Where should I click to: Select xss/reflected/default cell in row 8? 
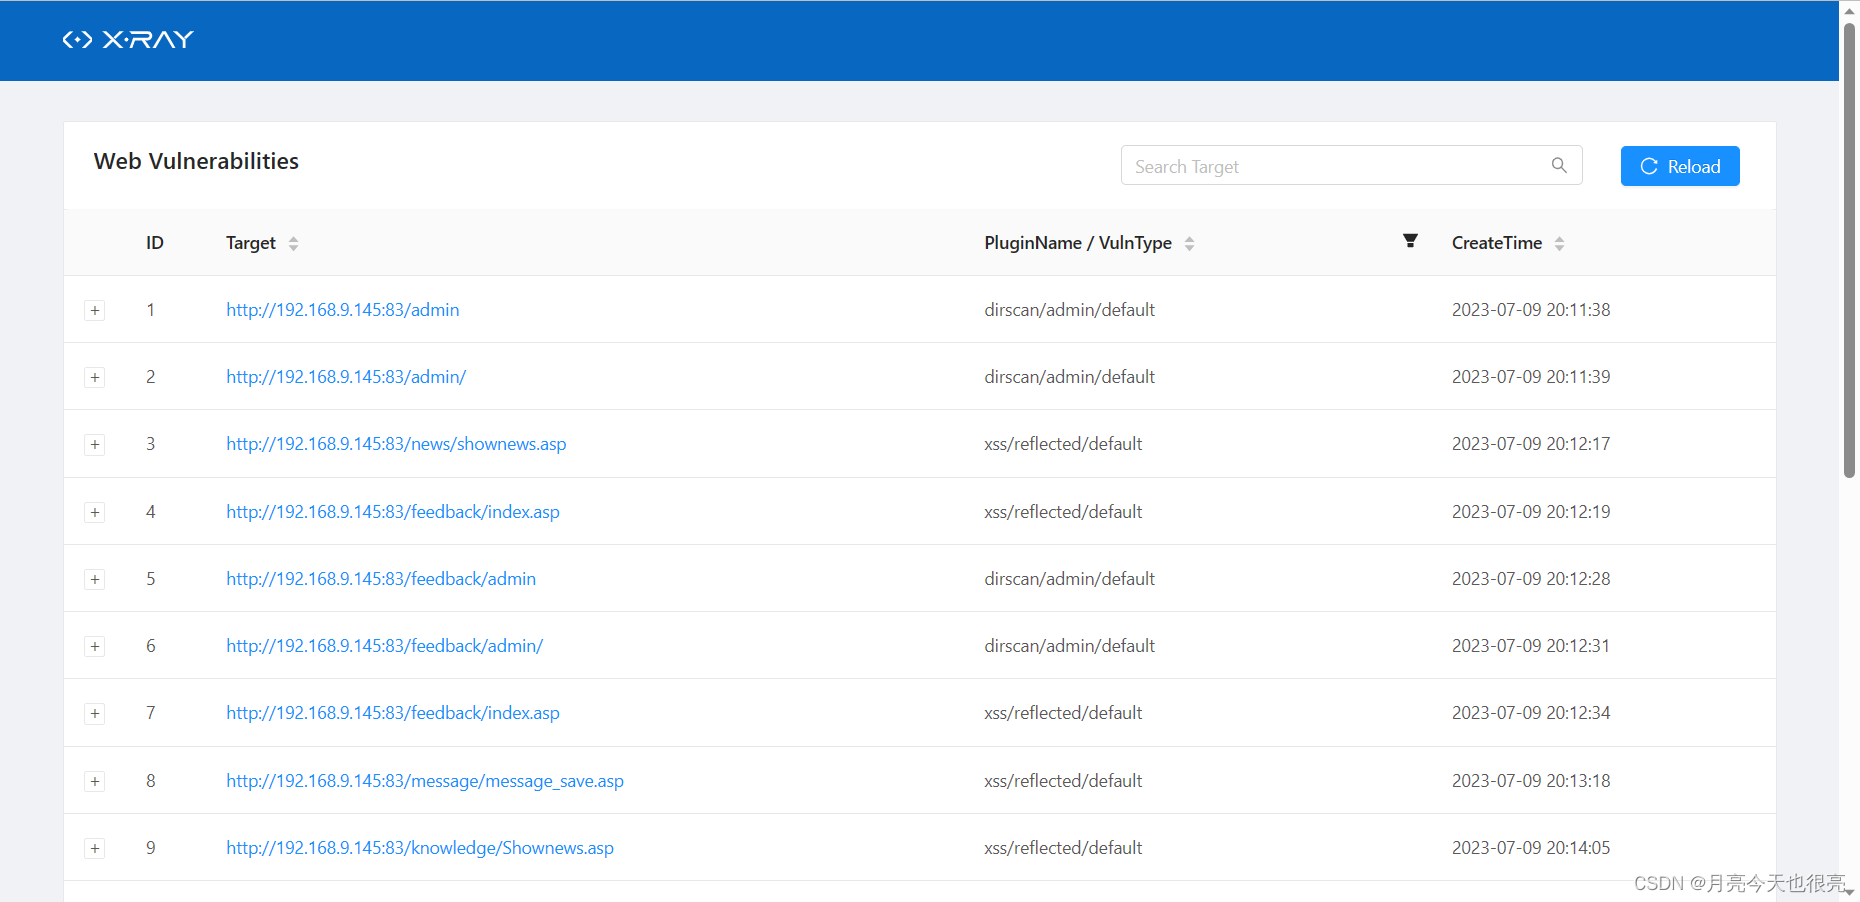tap(1063, 781)
